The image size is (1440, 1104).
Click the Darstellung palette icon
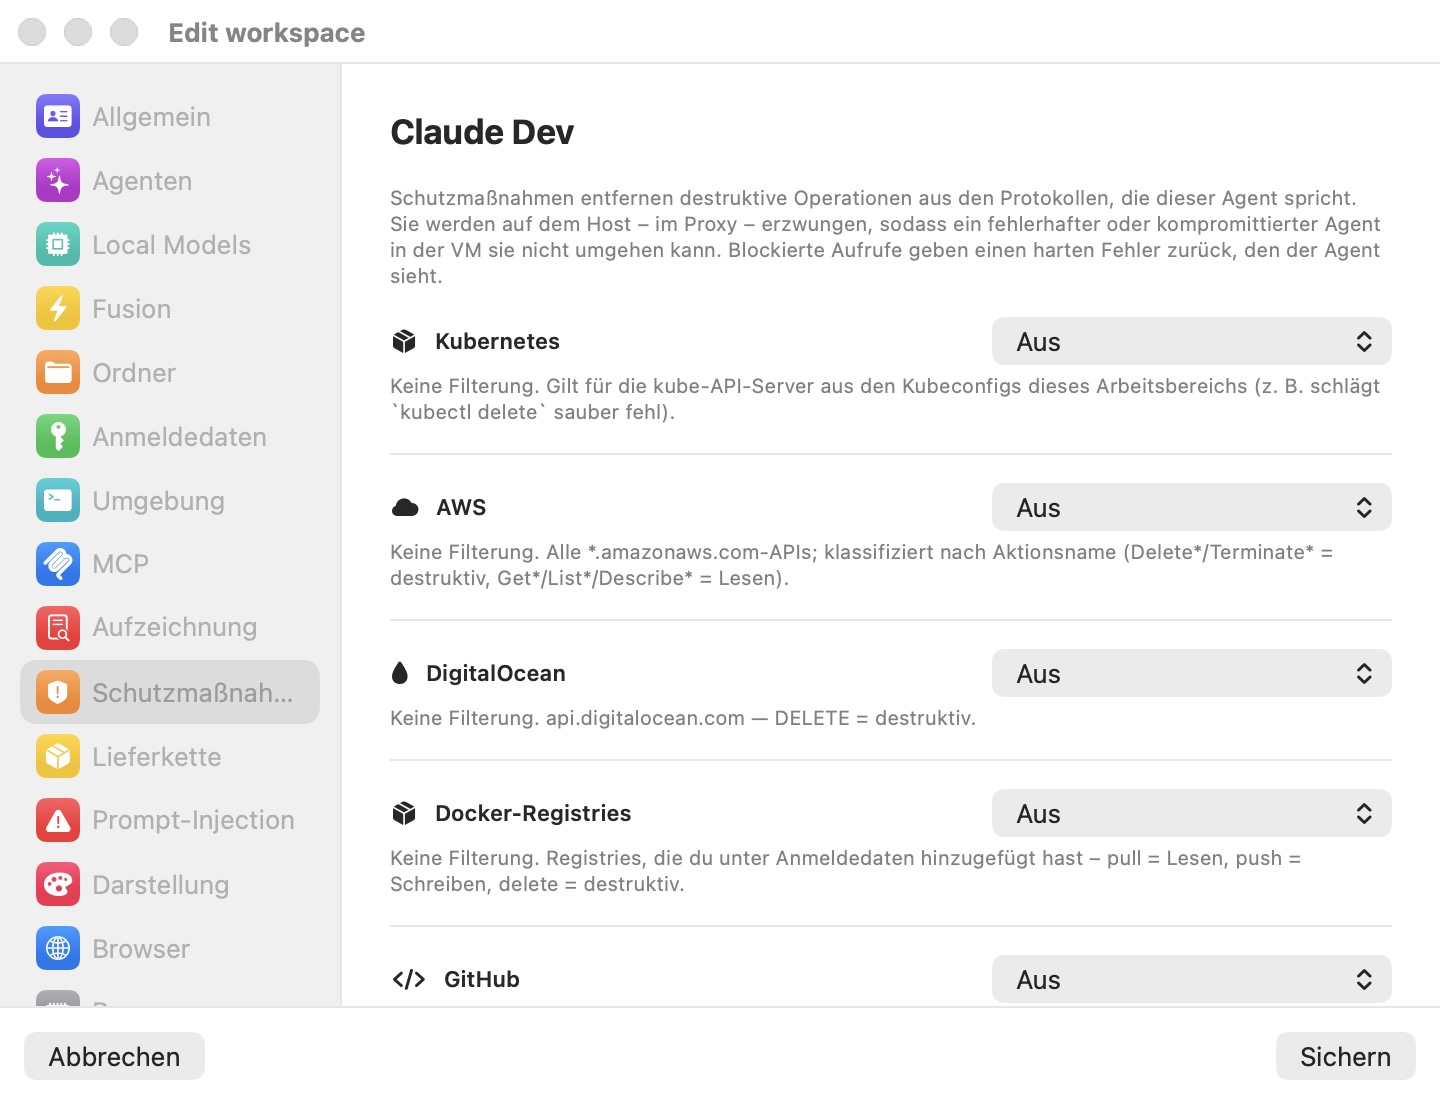[58, 884]
